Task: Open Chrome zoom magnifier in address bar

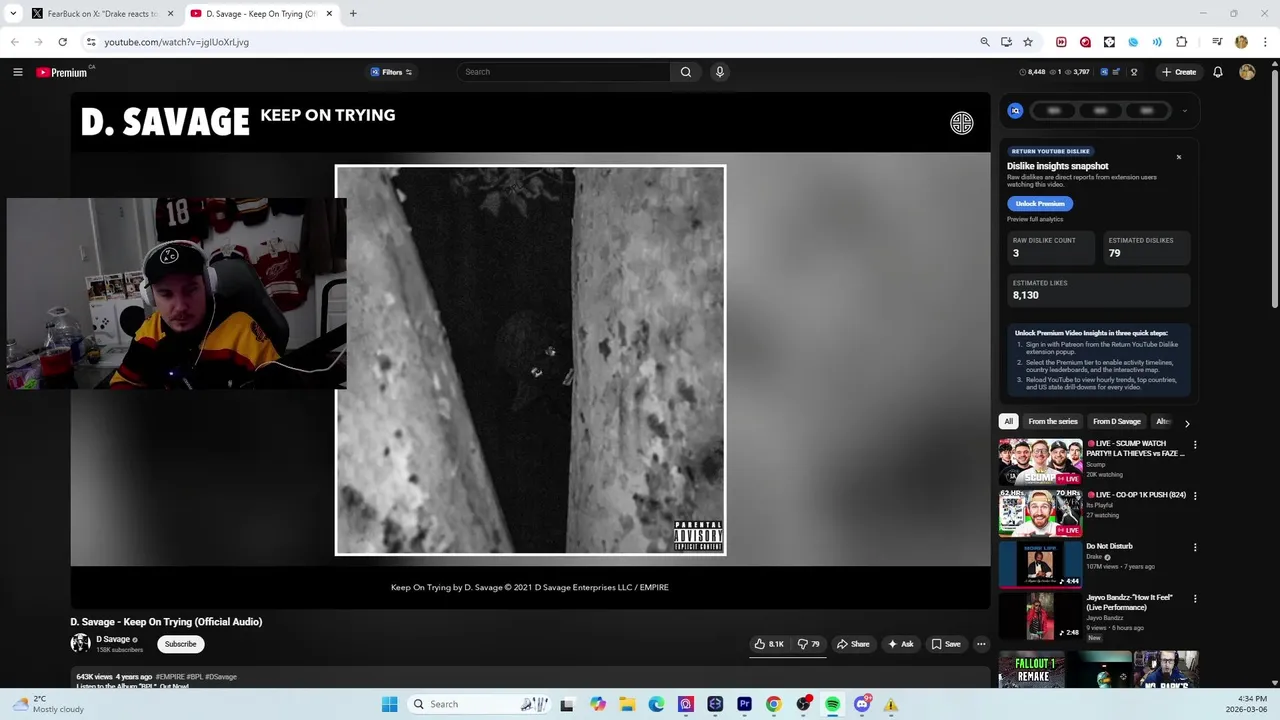Action: click(985, 42)
